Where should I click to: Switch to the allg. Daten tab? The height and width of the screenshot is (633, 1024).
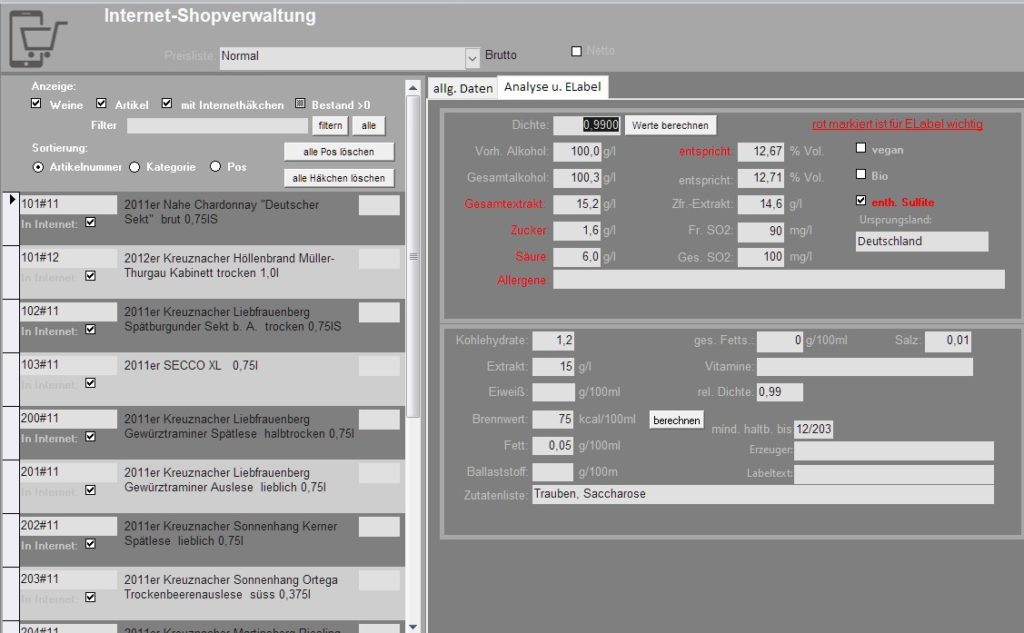click(462, 88)
